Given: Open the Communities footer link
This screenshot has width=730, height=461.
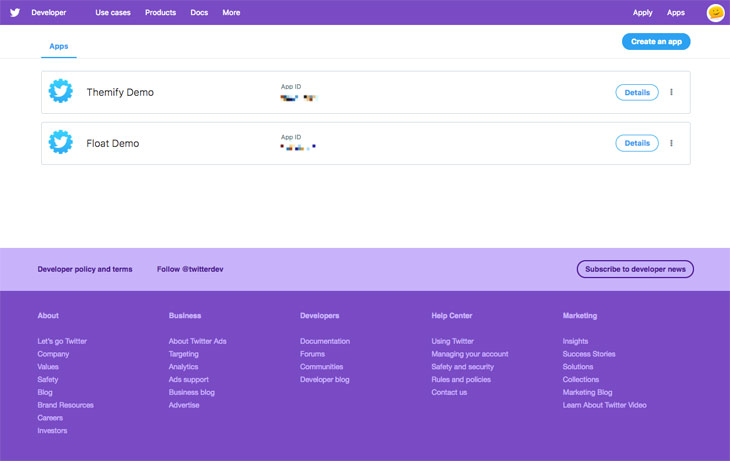Looking at the screenshot, I should (x=321, y=366).
